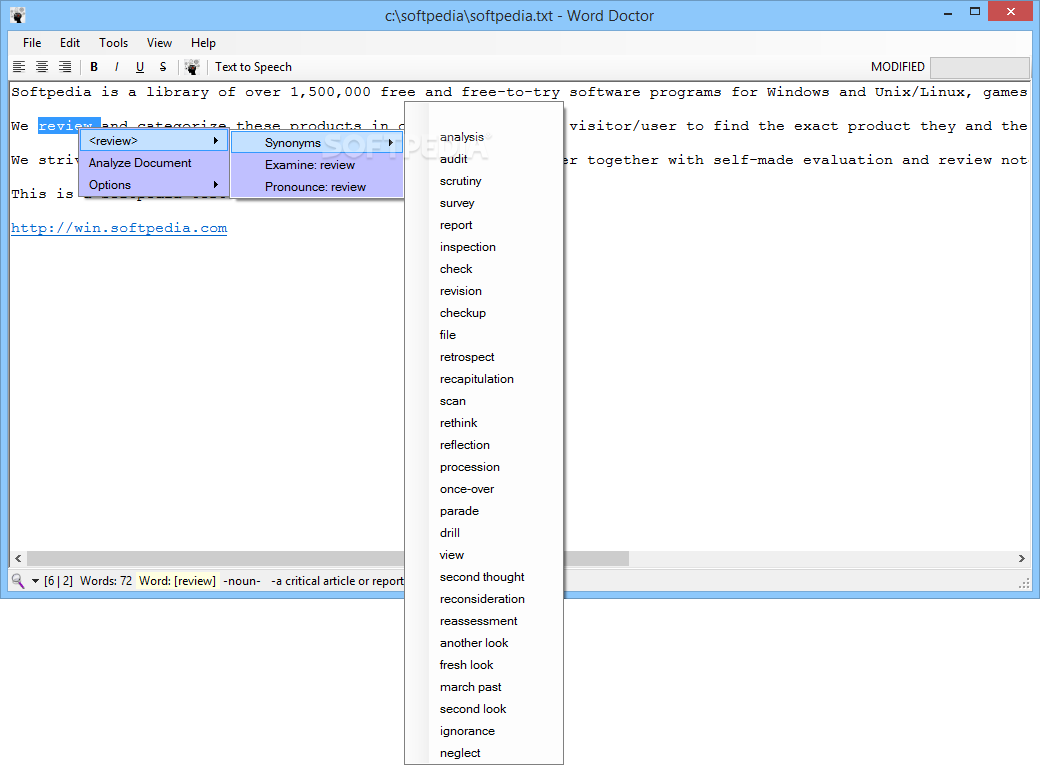Screen dimensions: 1040x765
Task: Open dropdown arrow beside the magnifier icon
Action: (35, 581)
